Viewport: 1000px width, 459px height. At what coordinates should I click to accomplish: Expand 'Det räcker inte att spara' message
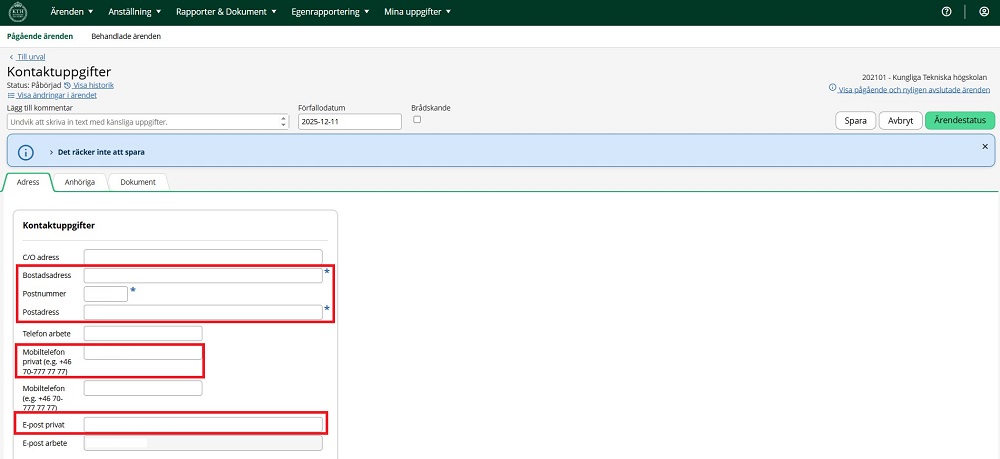point(51,152)
